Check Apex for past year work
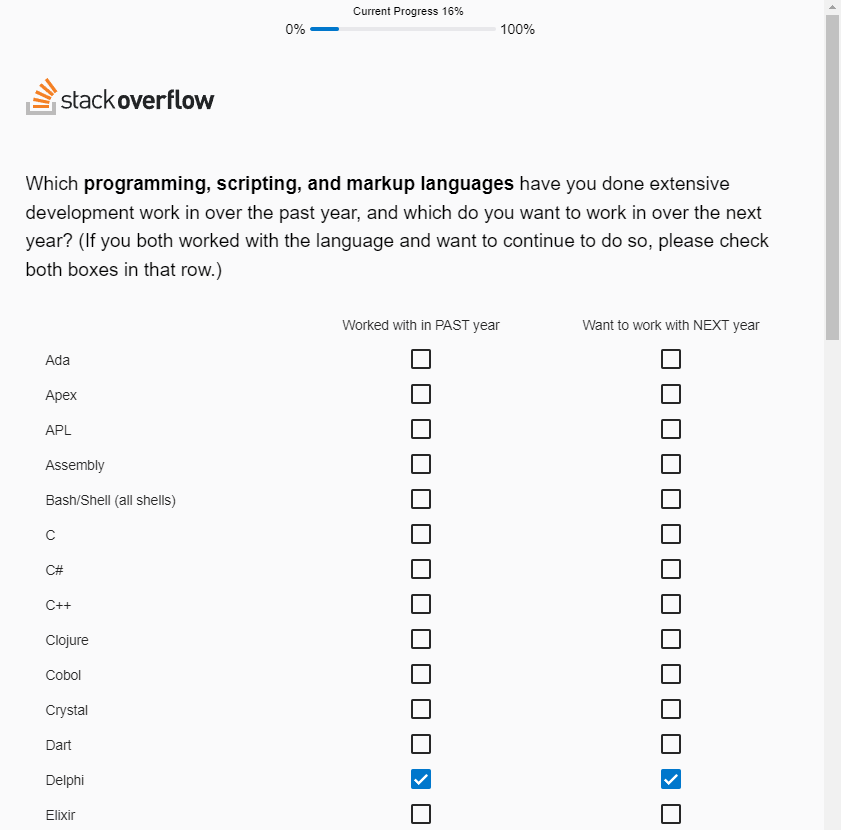This screenshot has height=830, width=841. [x=421, y=393]
